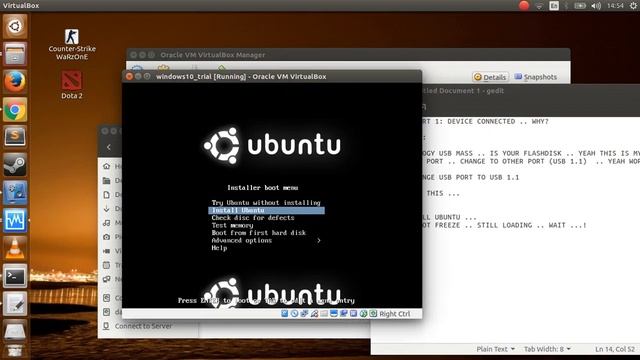Select the Help boot menu entry
The width and height of the screenshot is (640, 360).
(219, 248)
